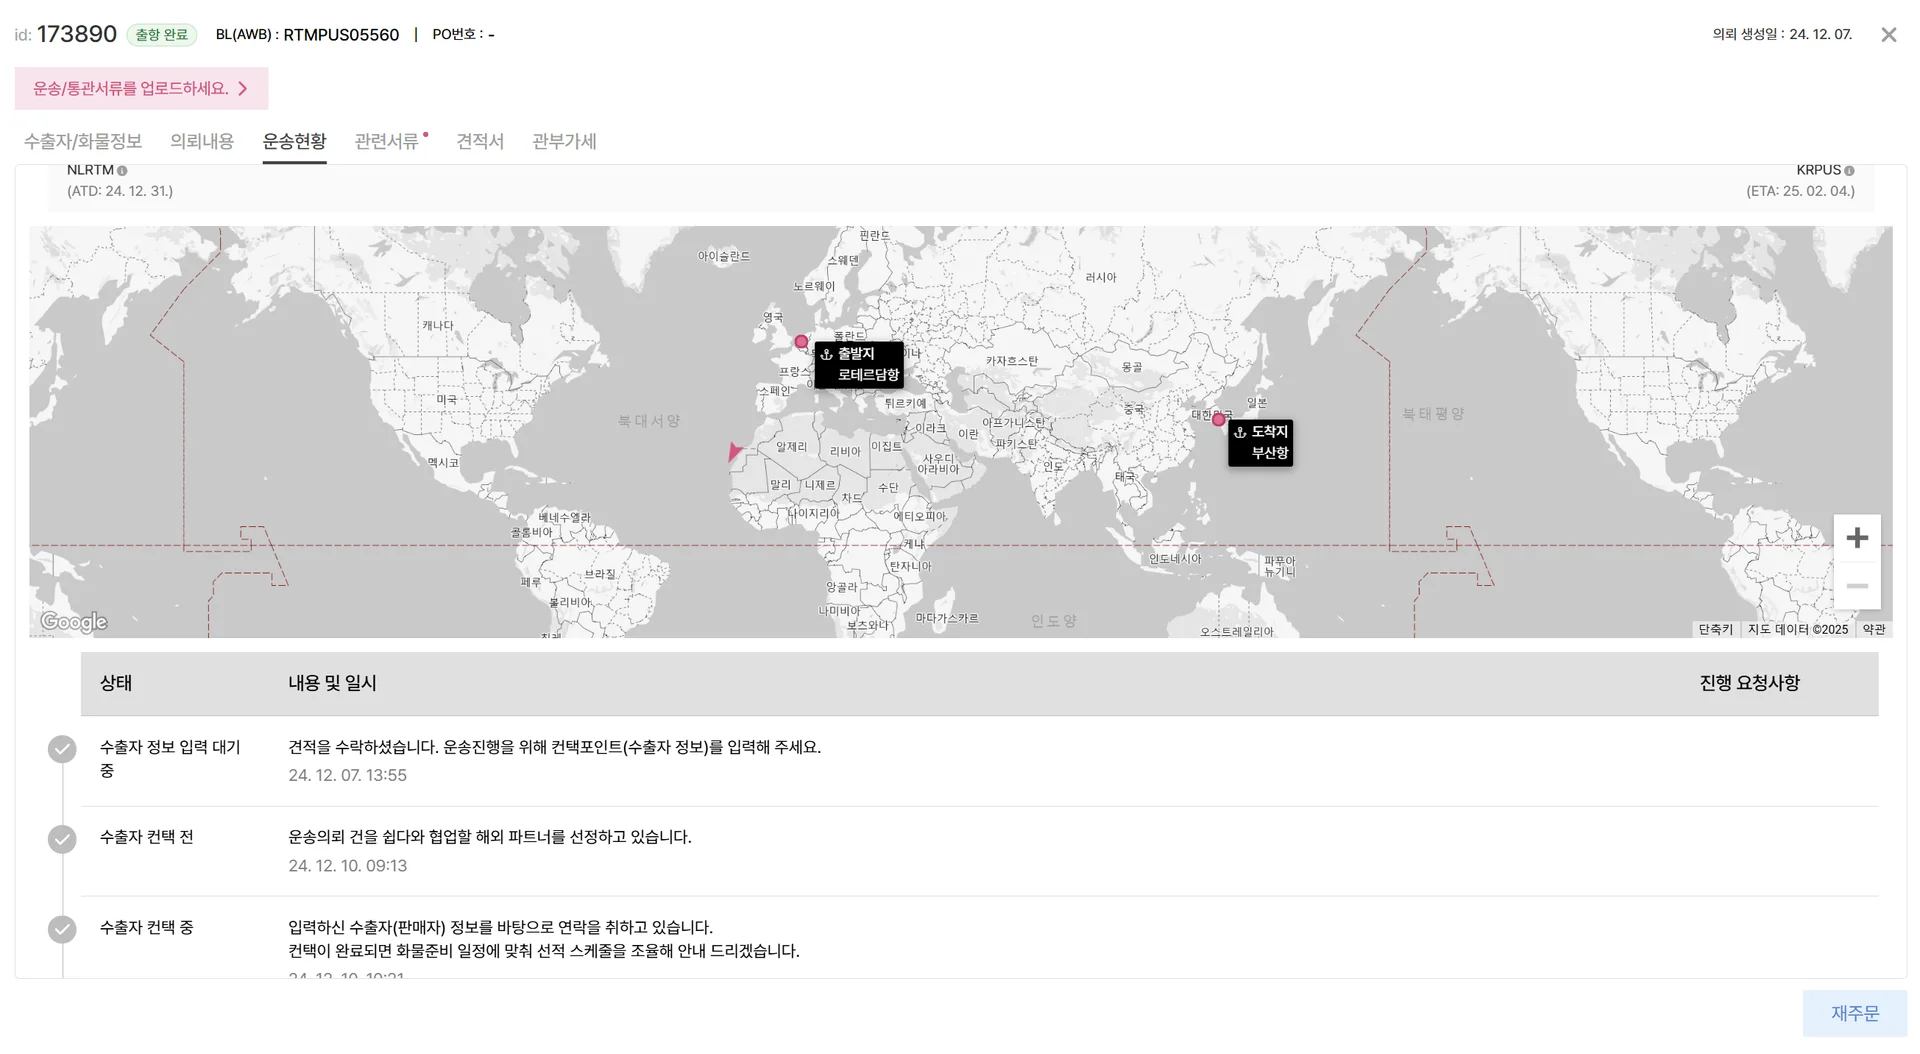Click the ATD date 24. 12. 31.
Viewport: 1920px width, 1054px height.
tap(120, 191)
